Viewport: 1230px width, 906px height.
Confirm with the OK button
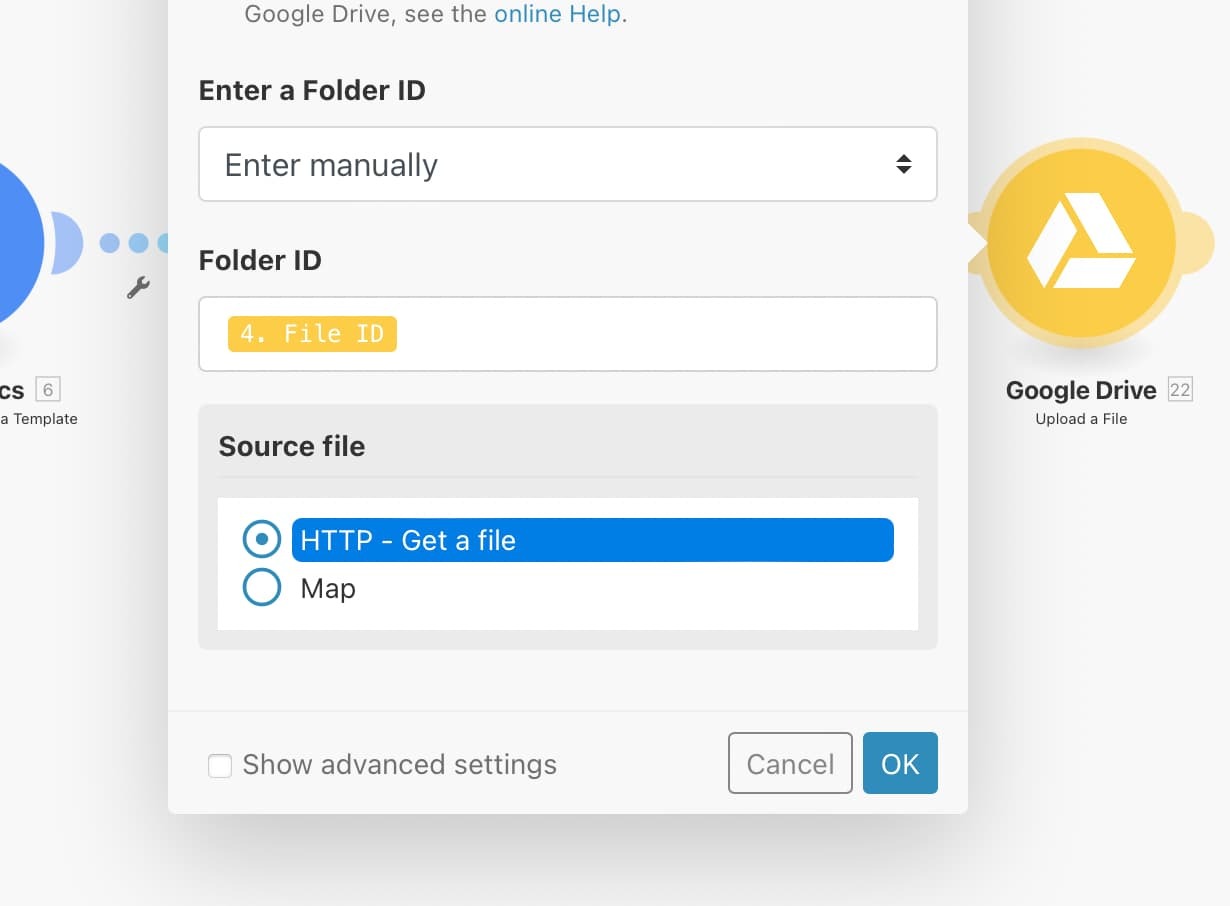(900, 764)
